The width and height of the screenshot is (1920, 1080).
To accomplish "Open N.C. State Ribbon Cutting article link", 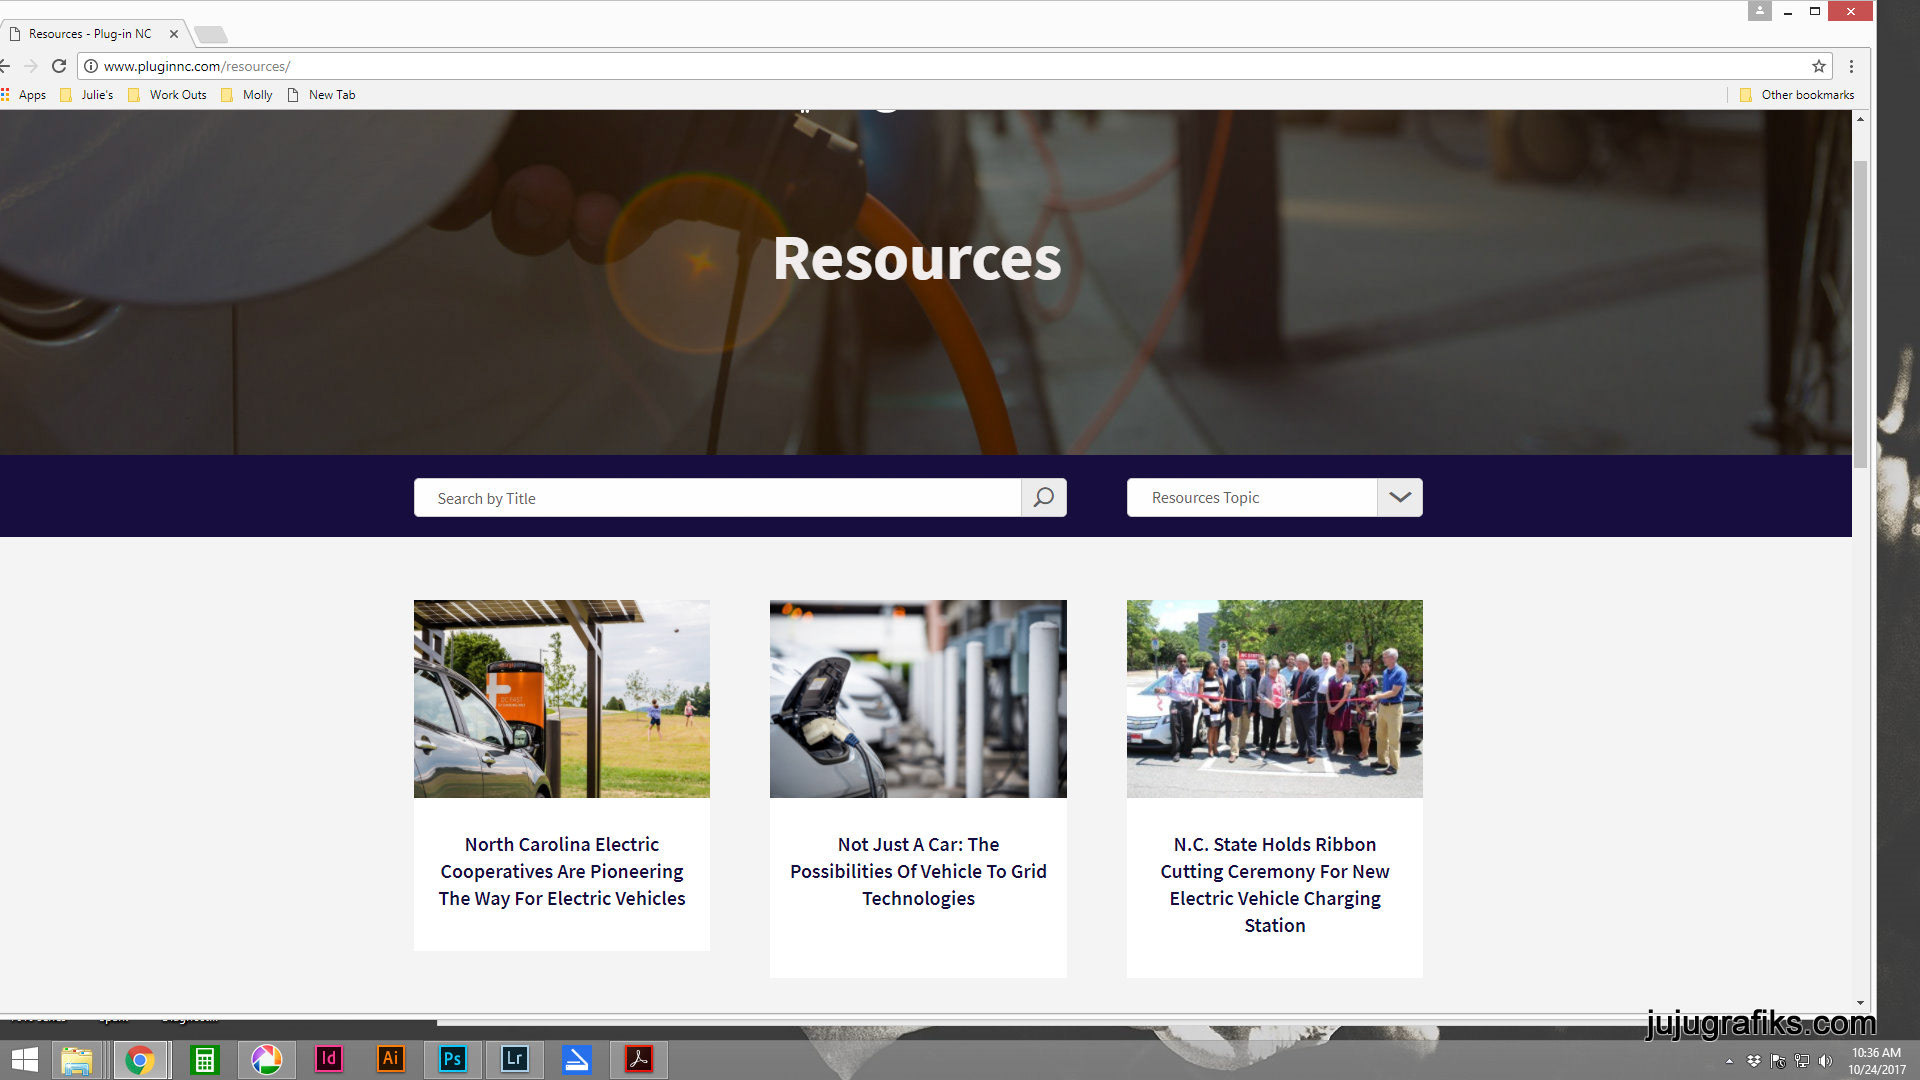I will pyautogui.click(x=1274, y=884).
